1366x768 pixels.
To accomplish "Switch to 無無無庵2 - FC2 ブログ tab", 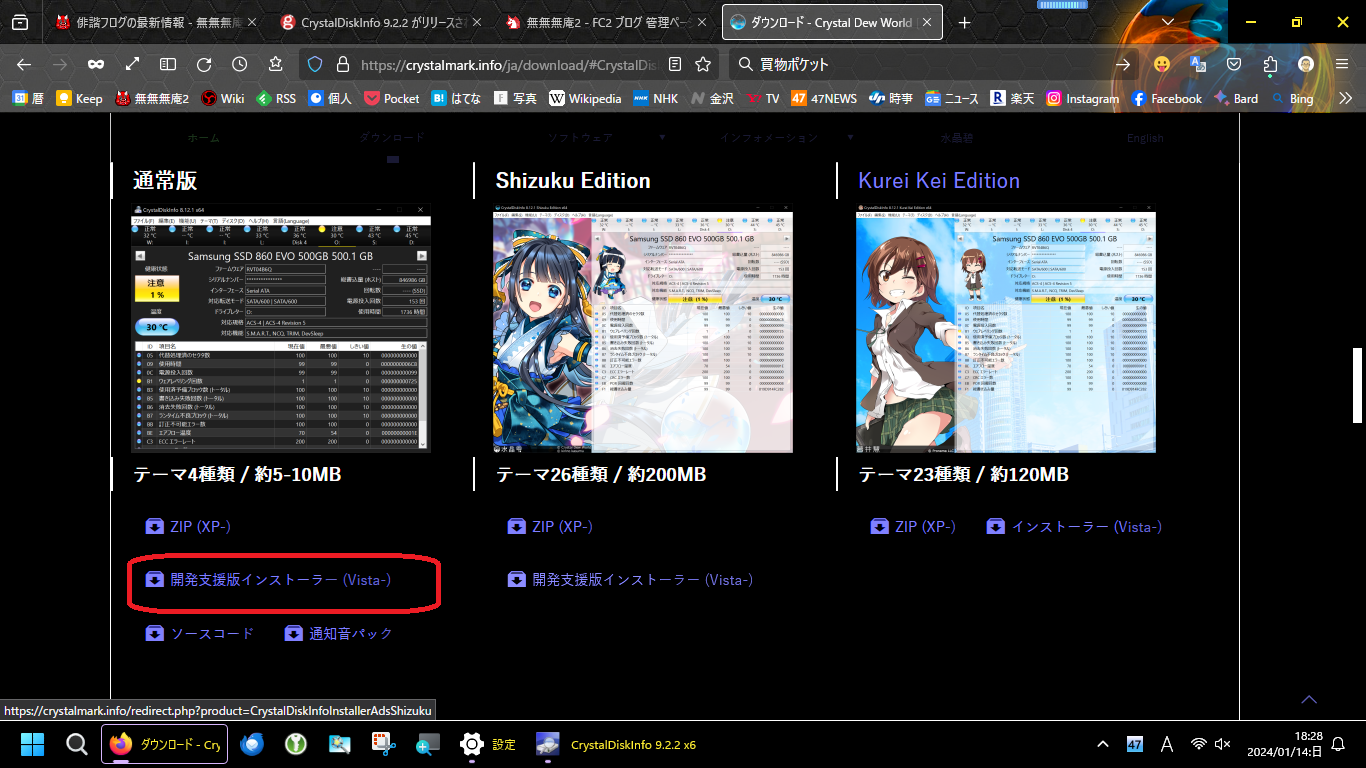I will [606, 22].
